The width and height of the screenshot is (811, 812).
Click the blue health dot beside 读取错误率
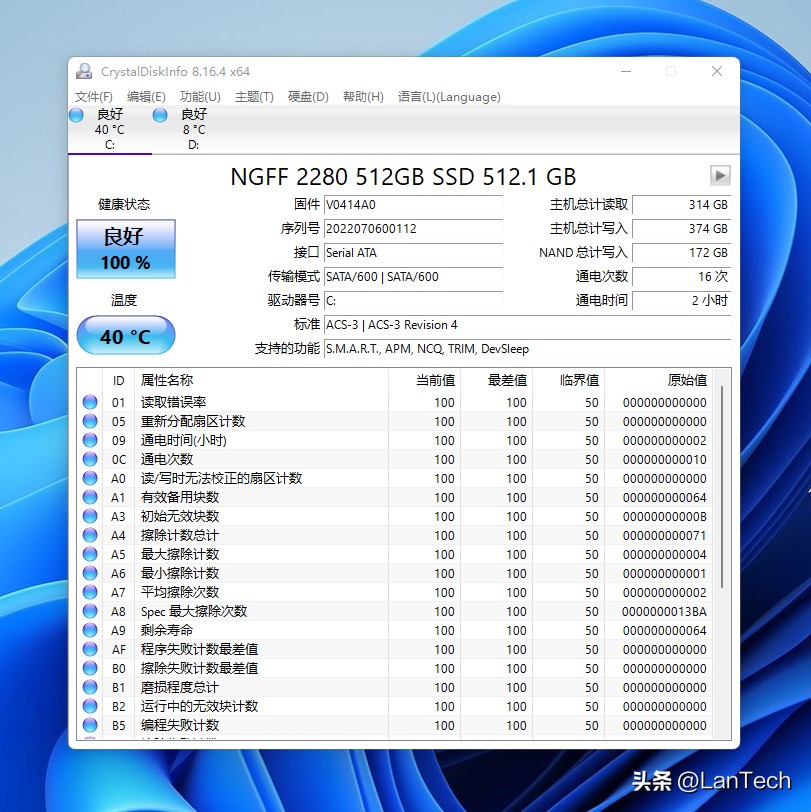pos(91,402)
